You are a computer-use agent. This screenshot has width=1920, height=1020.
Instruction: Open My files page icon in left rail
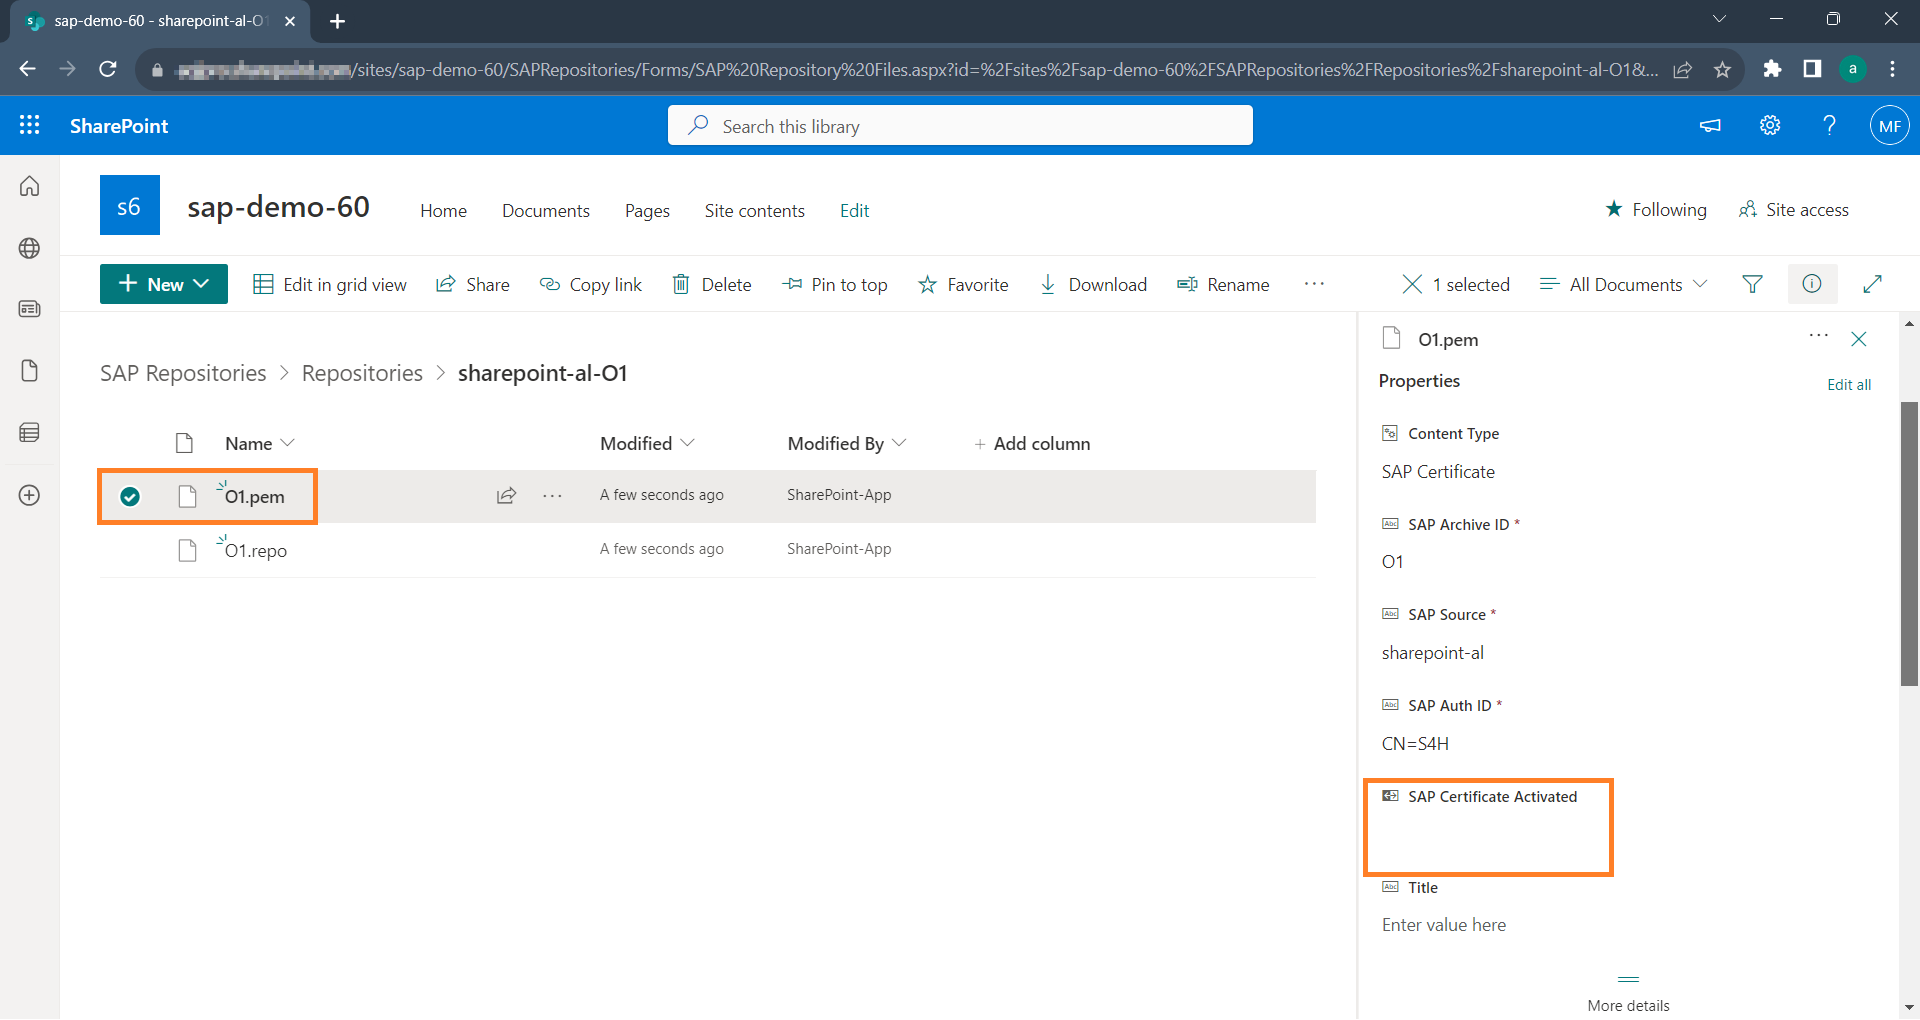pos(30,371)
